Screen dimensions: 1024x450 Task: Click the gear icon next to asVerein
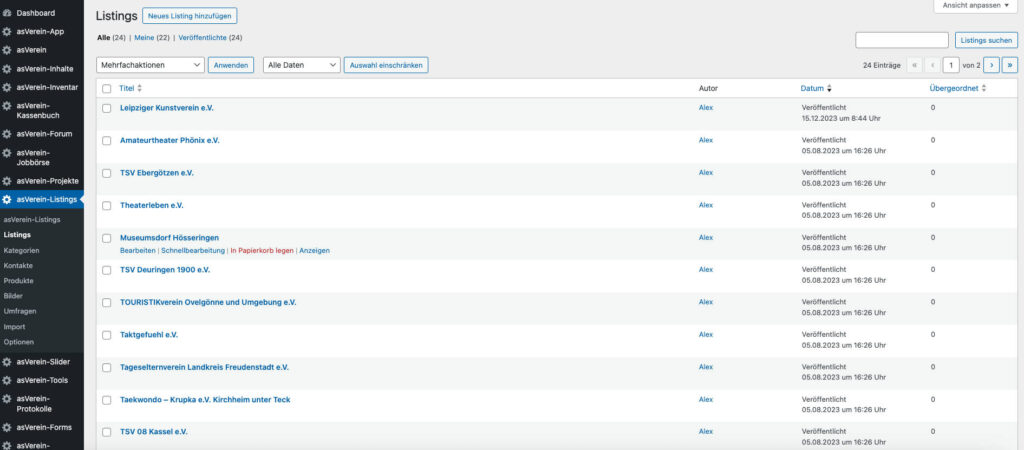7,50
